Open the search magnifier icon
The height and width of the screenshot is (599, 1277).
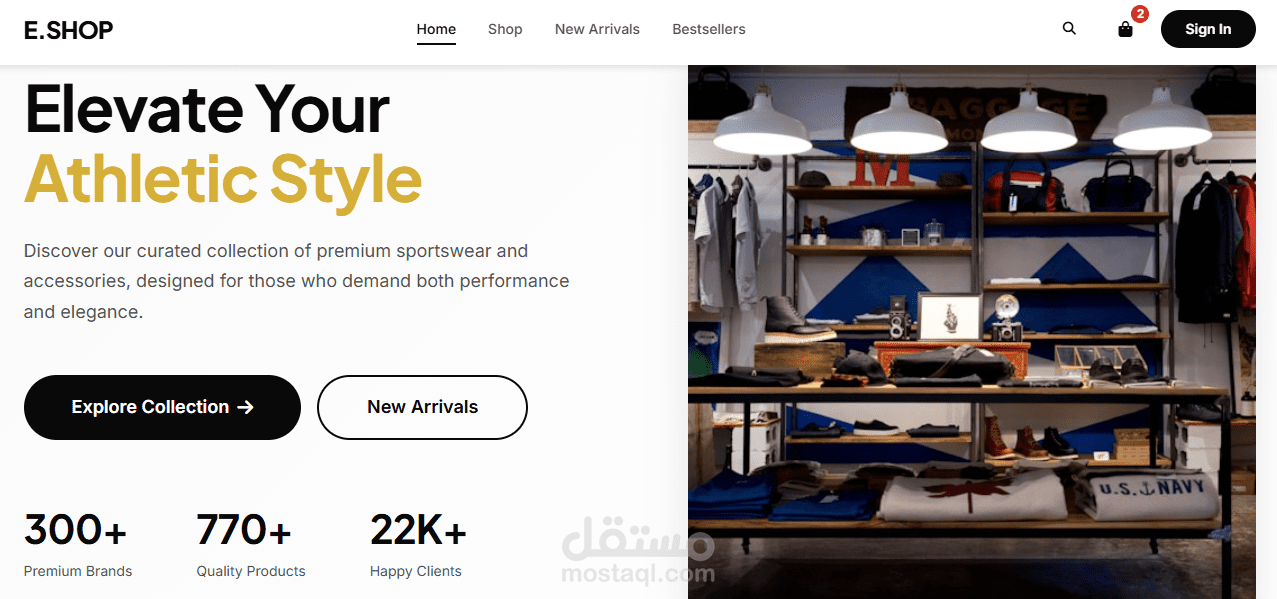click(1069, 29)
